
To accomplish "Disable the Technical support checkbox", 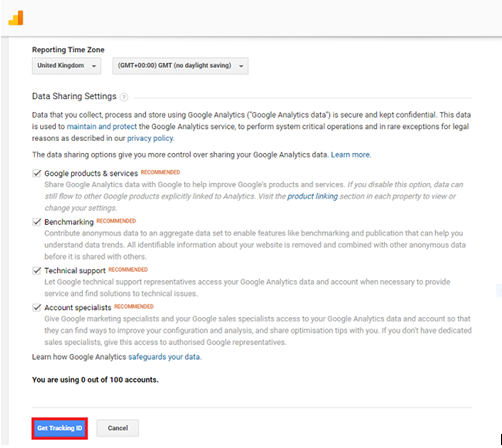I will tap(37, 271).
